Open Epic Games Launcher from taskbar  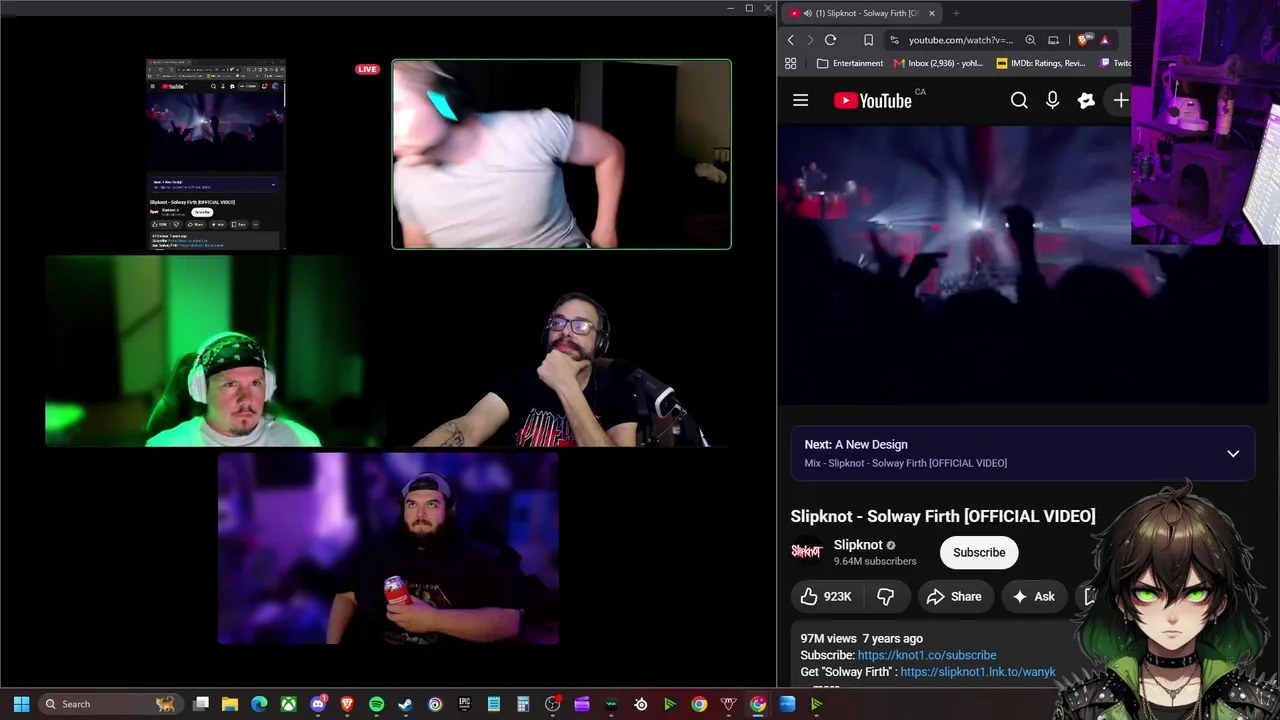coord(464,704)
